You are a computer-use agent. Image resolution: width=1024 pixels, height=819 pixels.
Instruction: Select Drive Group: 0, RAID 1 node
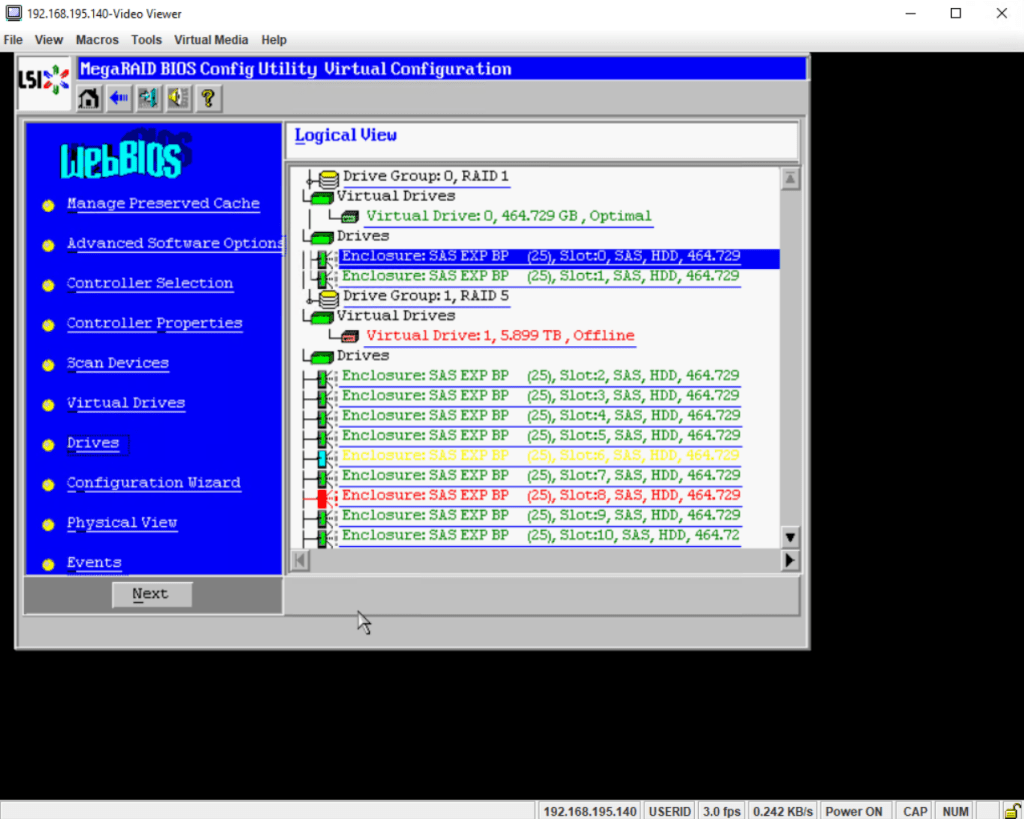pos(426,176)
